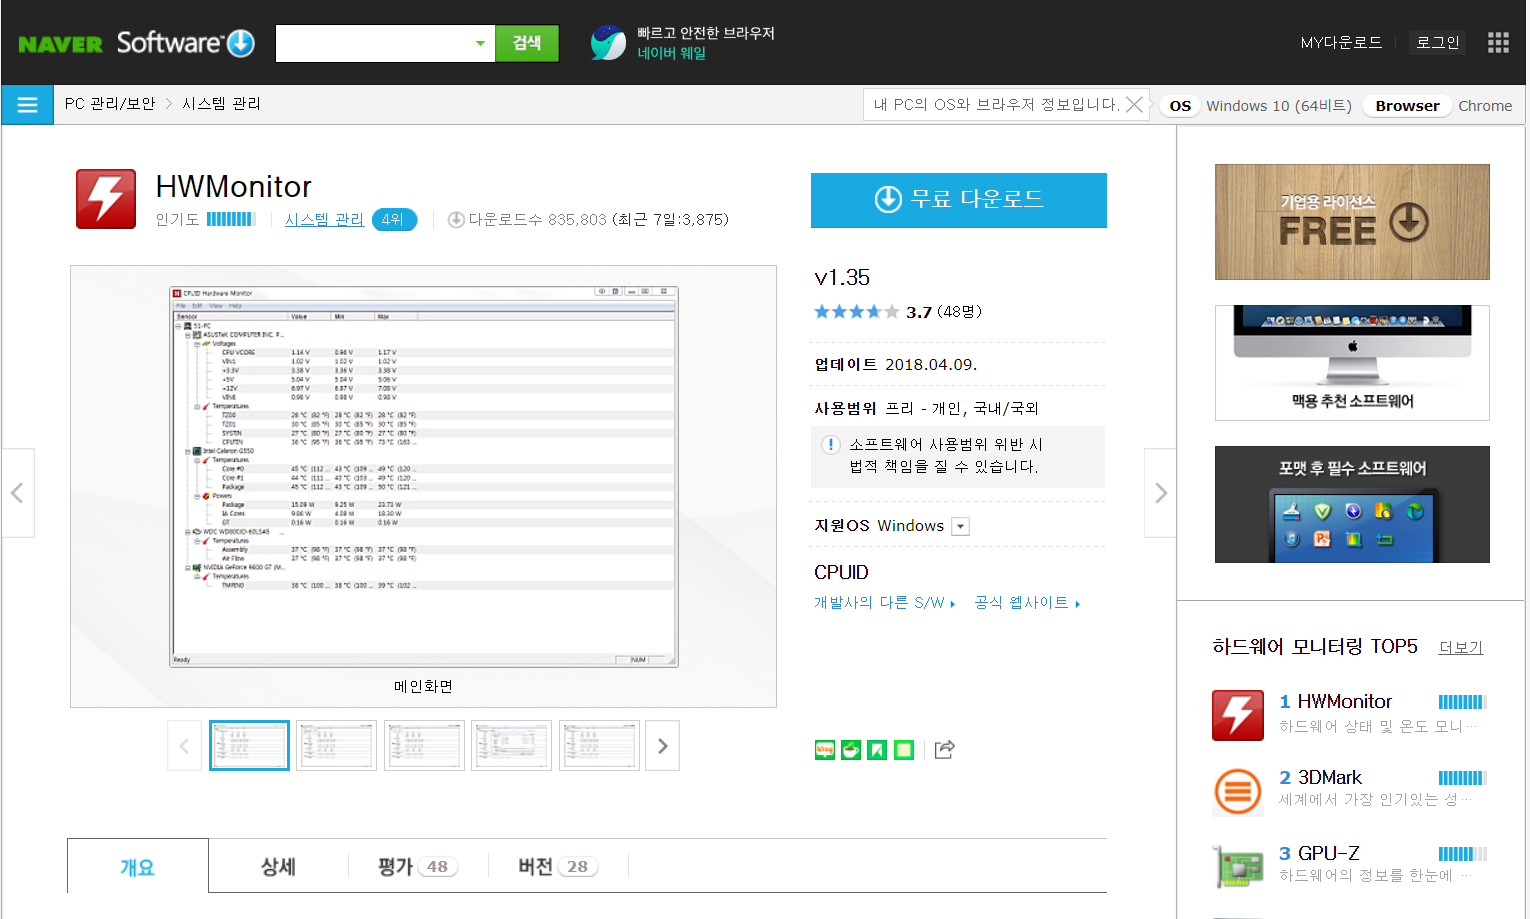
Task: Click the OS label badge
Action: tap(1180, 106)
